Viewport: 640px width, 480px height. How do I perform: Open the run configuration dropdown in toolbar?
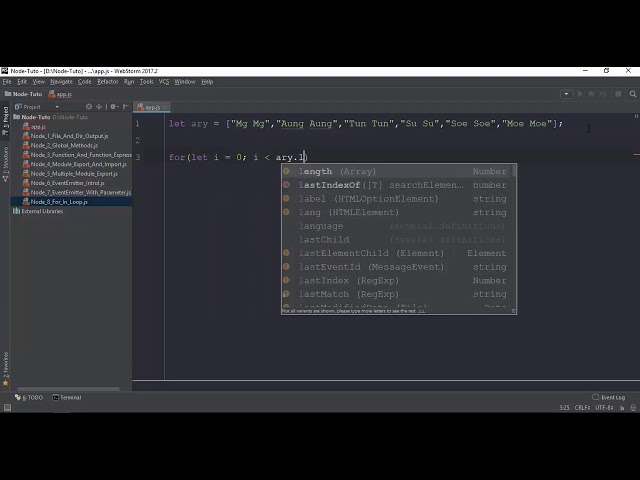pos(568,94)
